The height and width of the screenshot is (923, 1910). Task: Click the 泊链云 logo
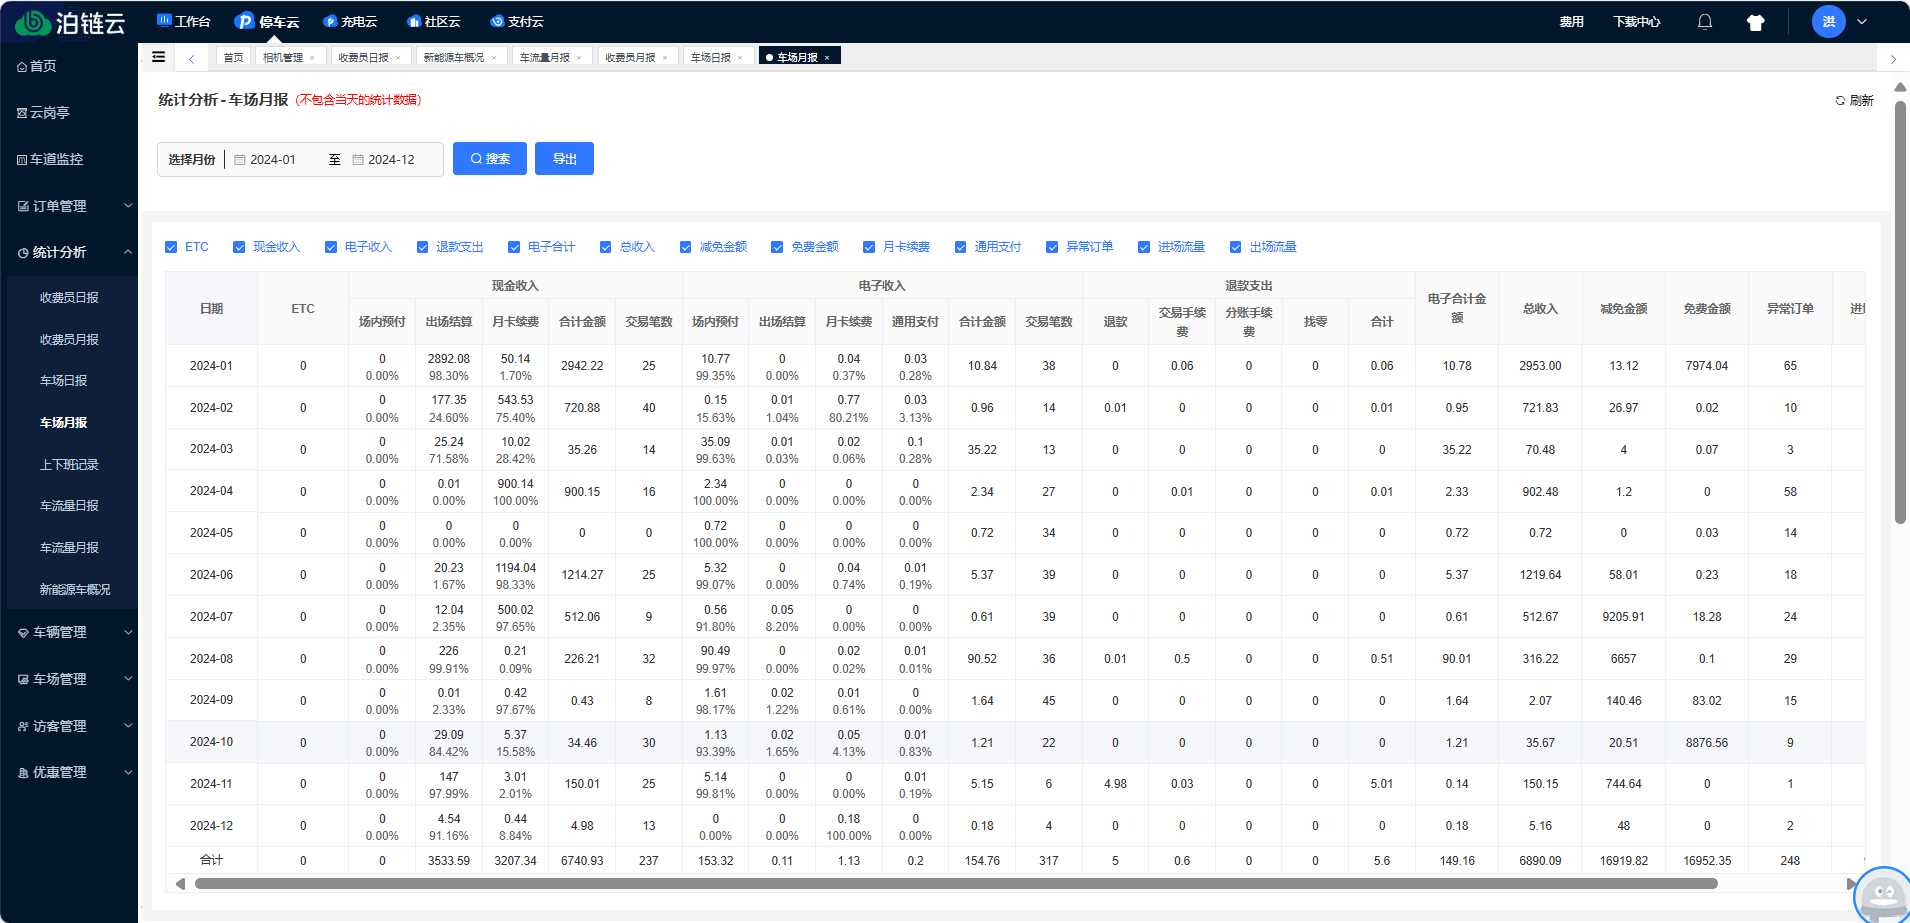pyautogui.click(x=69, y=22)
